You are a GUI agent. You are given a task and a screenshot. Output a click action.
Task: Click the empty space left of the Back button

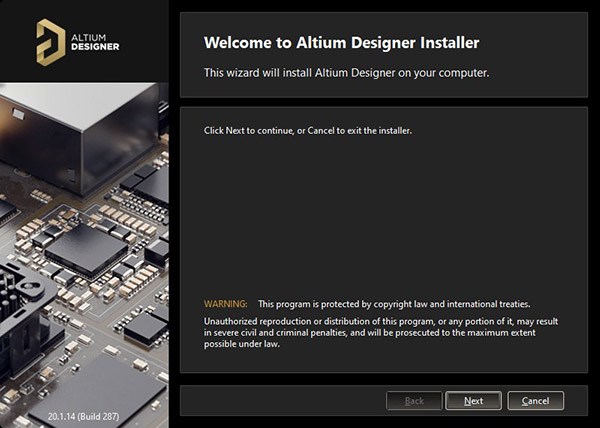coord(280,401)
